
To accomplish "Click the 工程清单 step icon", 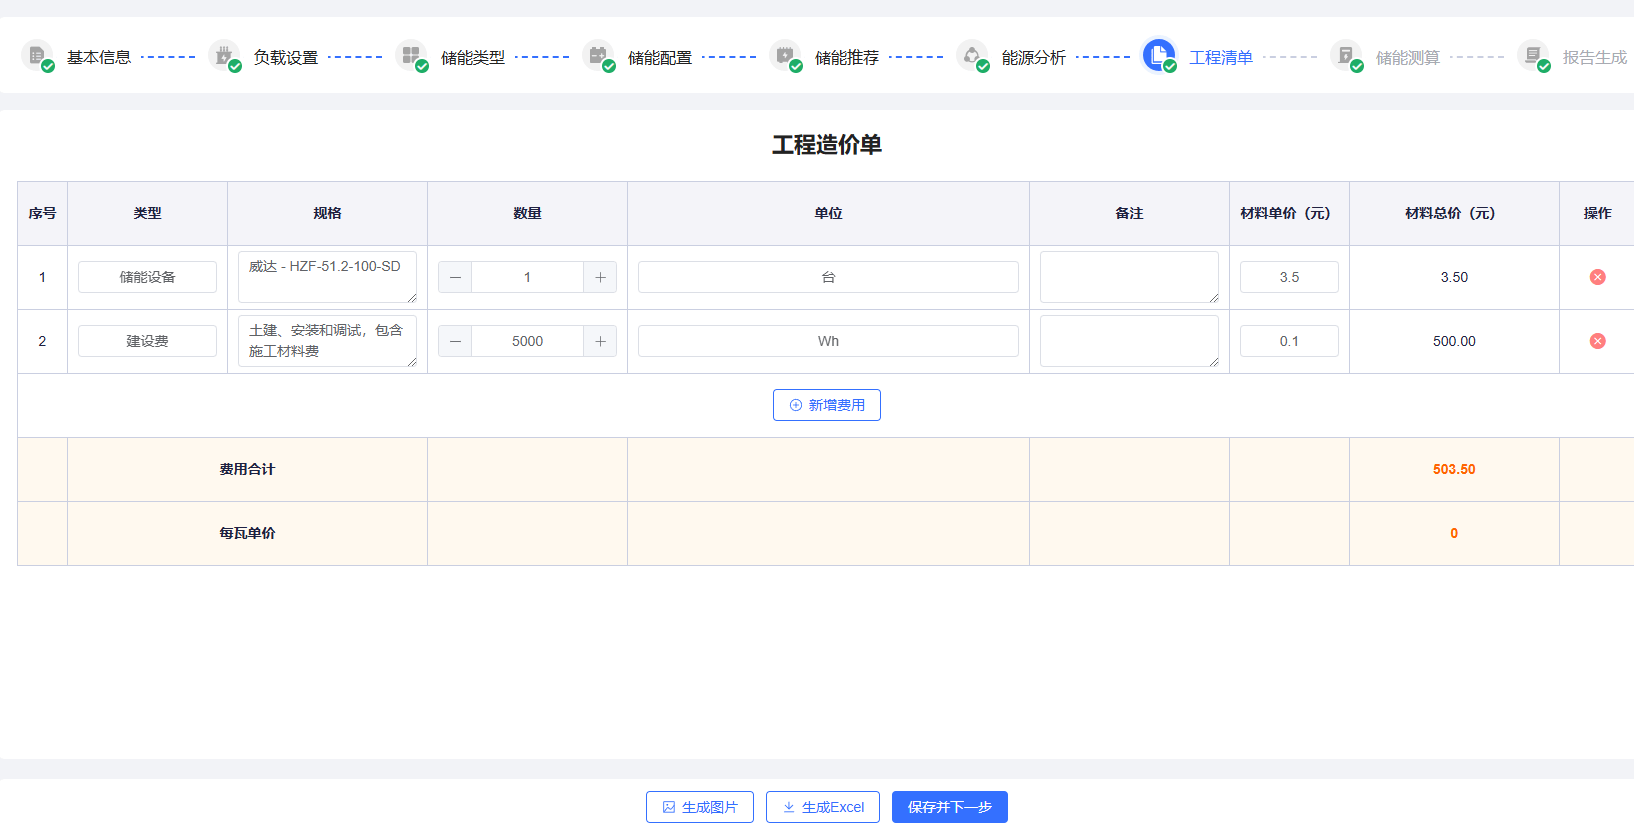I will (x=1159, y=56).
